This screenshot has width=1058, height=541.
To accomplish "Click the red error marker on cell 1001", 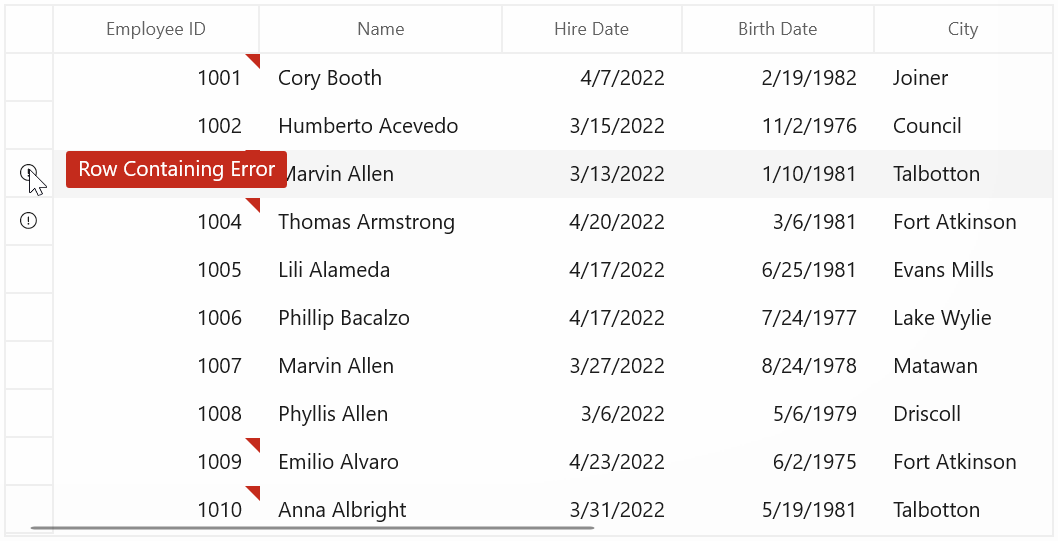I will (x=252, y=61).
